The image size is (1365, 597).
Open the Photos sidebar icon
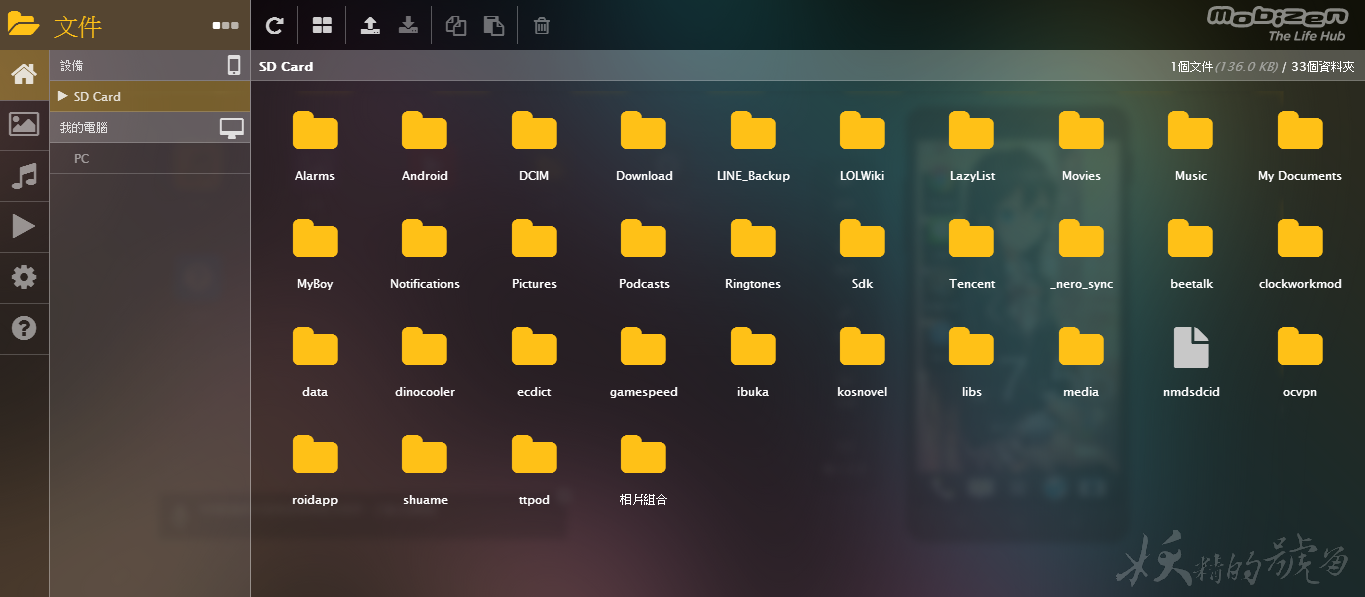(x=24, y=125)
